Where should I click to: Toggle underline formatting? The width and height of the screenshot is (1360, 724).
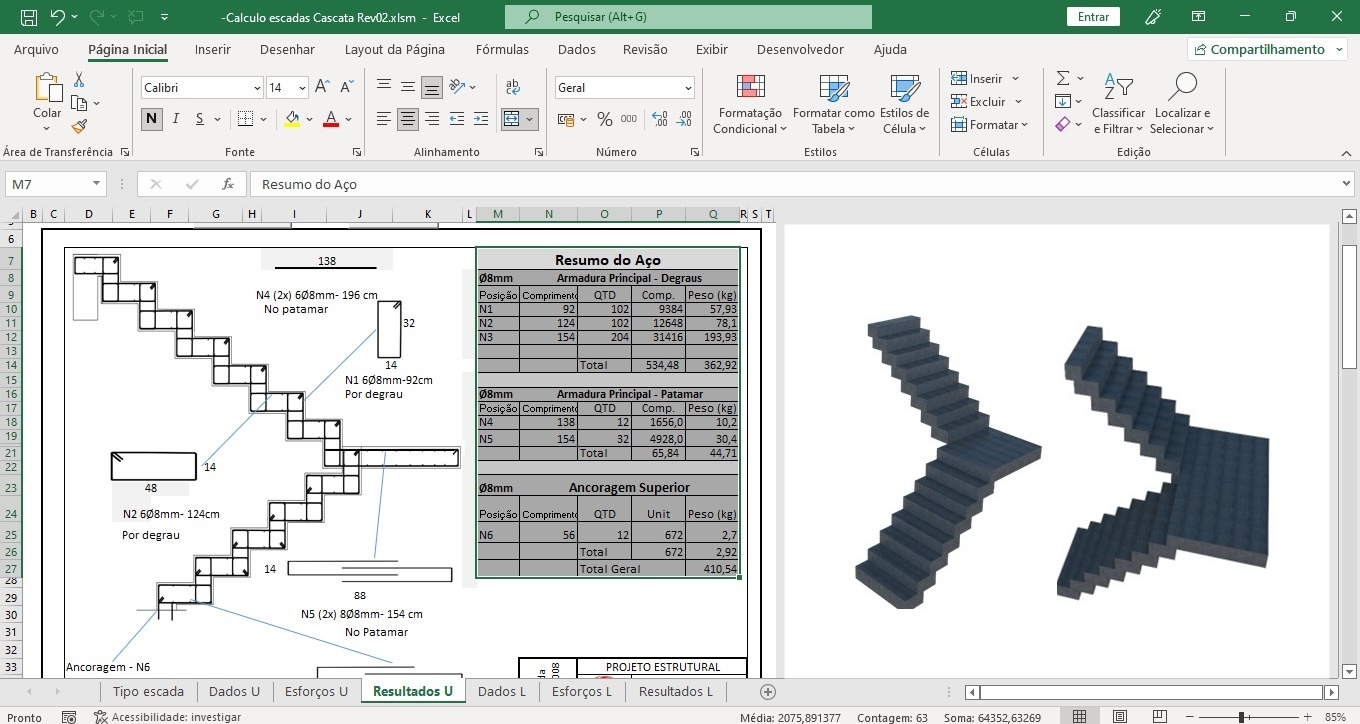pos(200,119)
